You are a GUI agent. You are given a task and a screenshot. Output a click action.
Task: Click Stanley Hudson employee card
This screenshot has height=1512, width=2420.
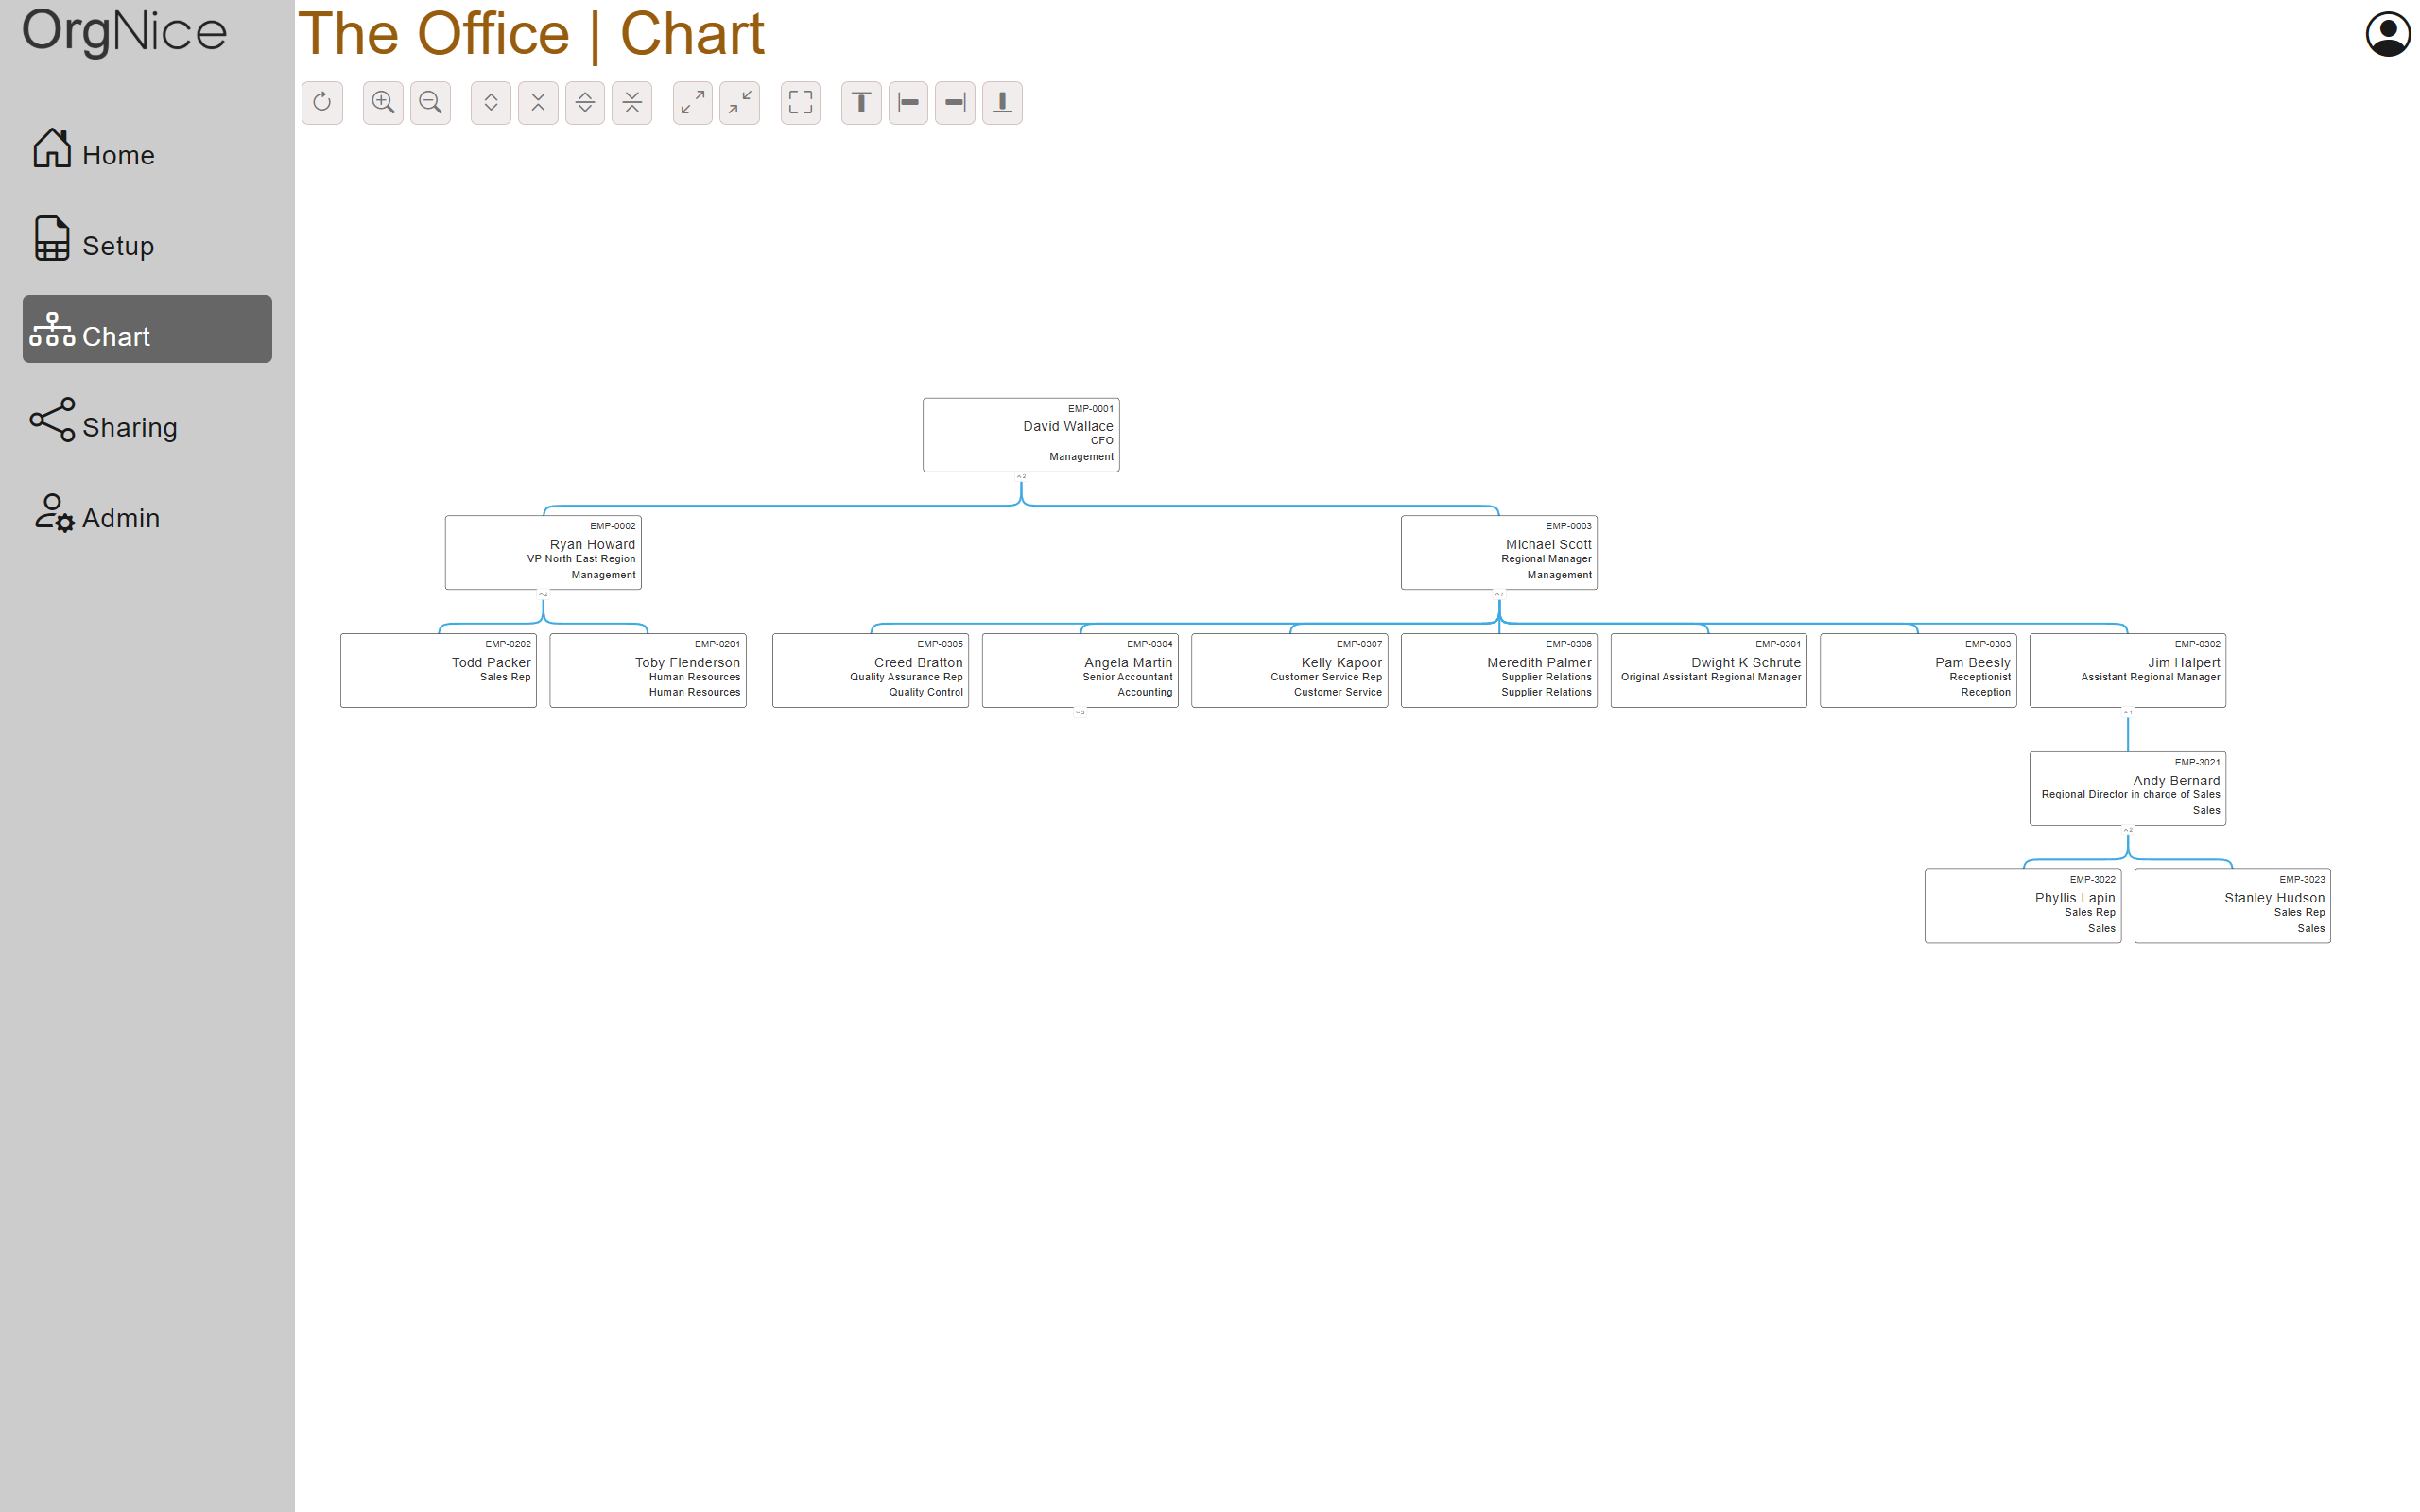click(x=2233, y=906)
